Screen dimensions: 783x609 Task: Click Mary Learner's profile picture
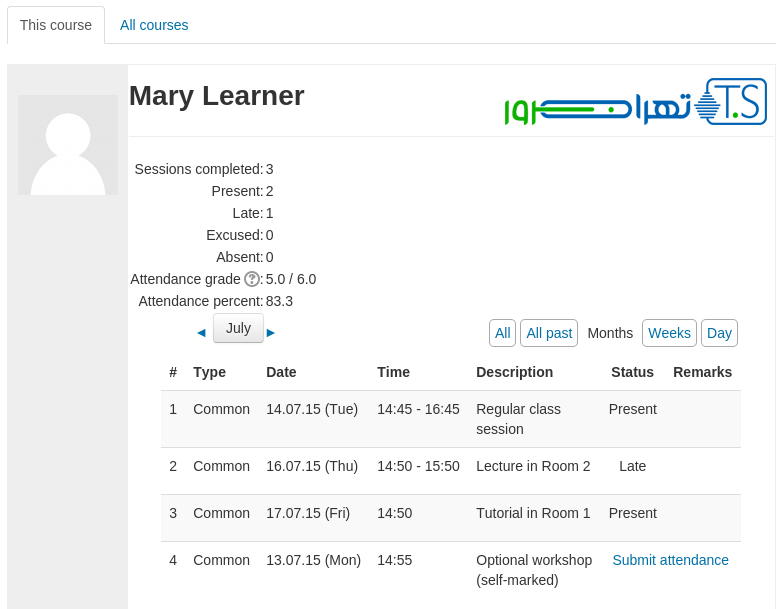(68, 145)
